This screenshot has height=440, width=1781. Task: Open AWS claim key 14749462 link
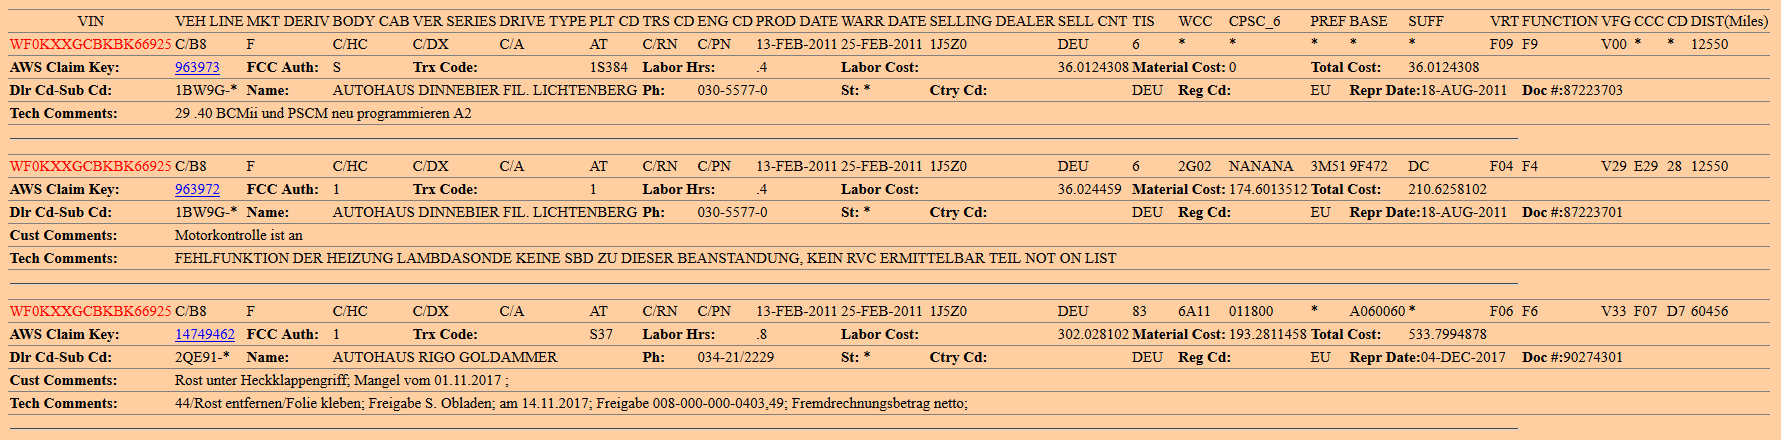tap(205, 334)
